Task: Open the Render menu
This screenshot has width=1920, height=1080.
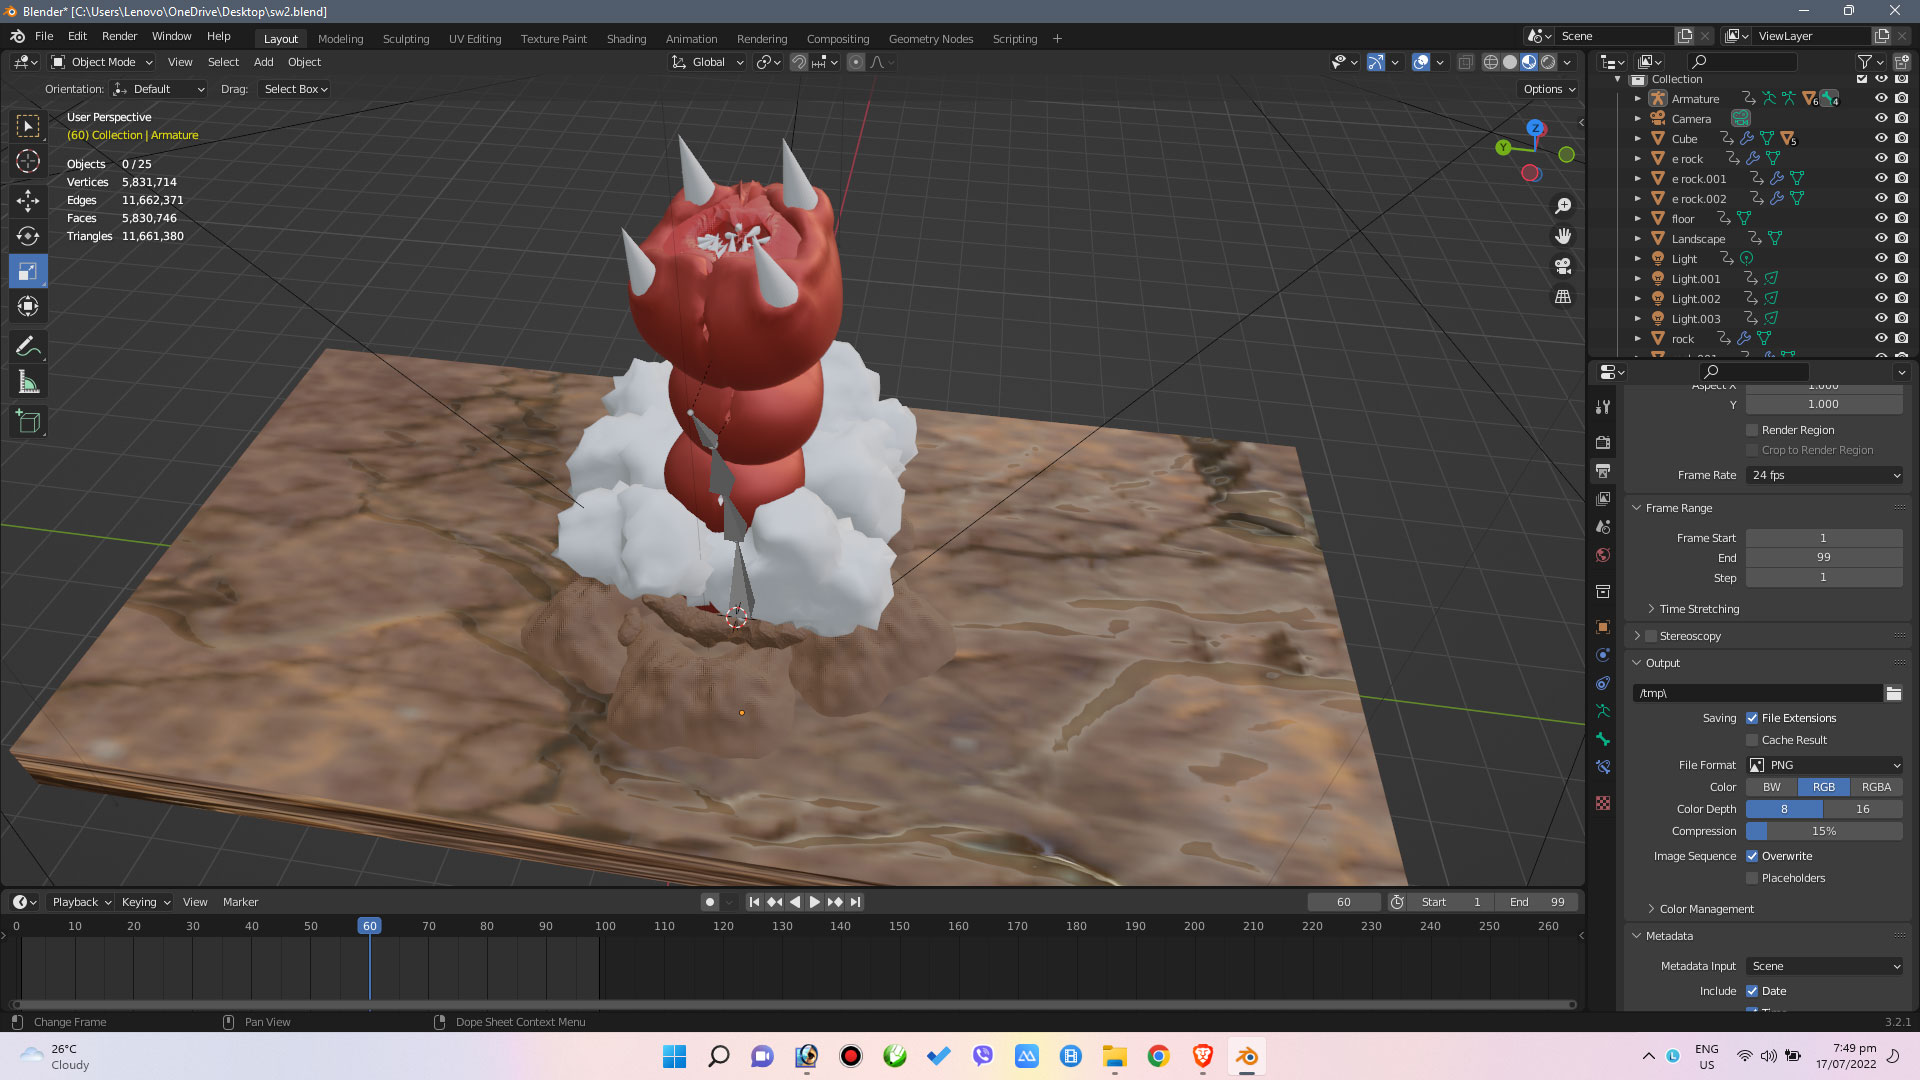Action: point(119,36)
